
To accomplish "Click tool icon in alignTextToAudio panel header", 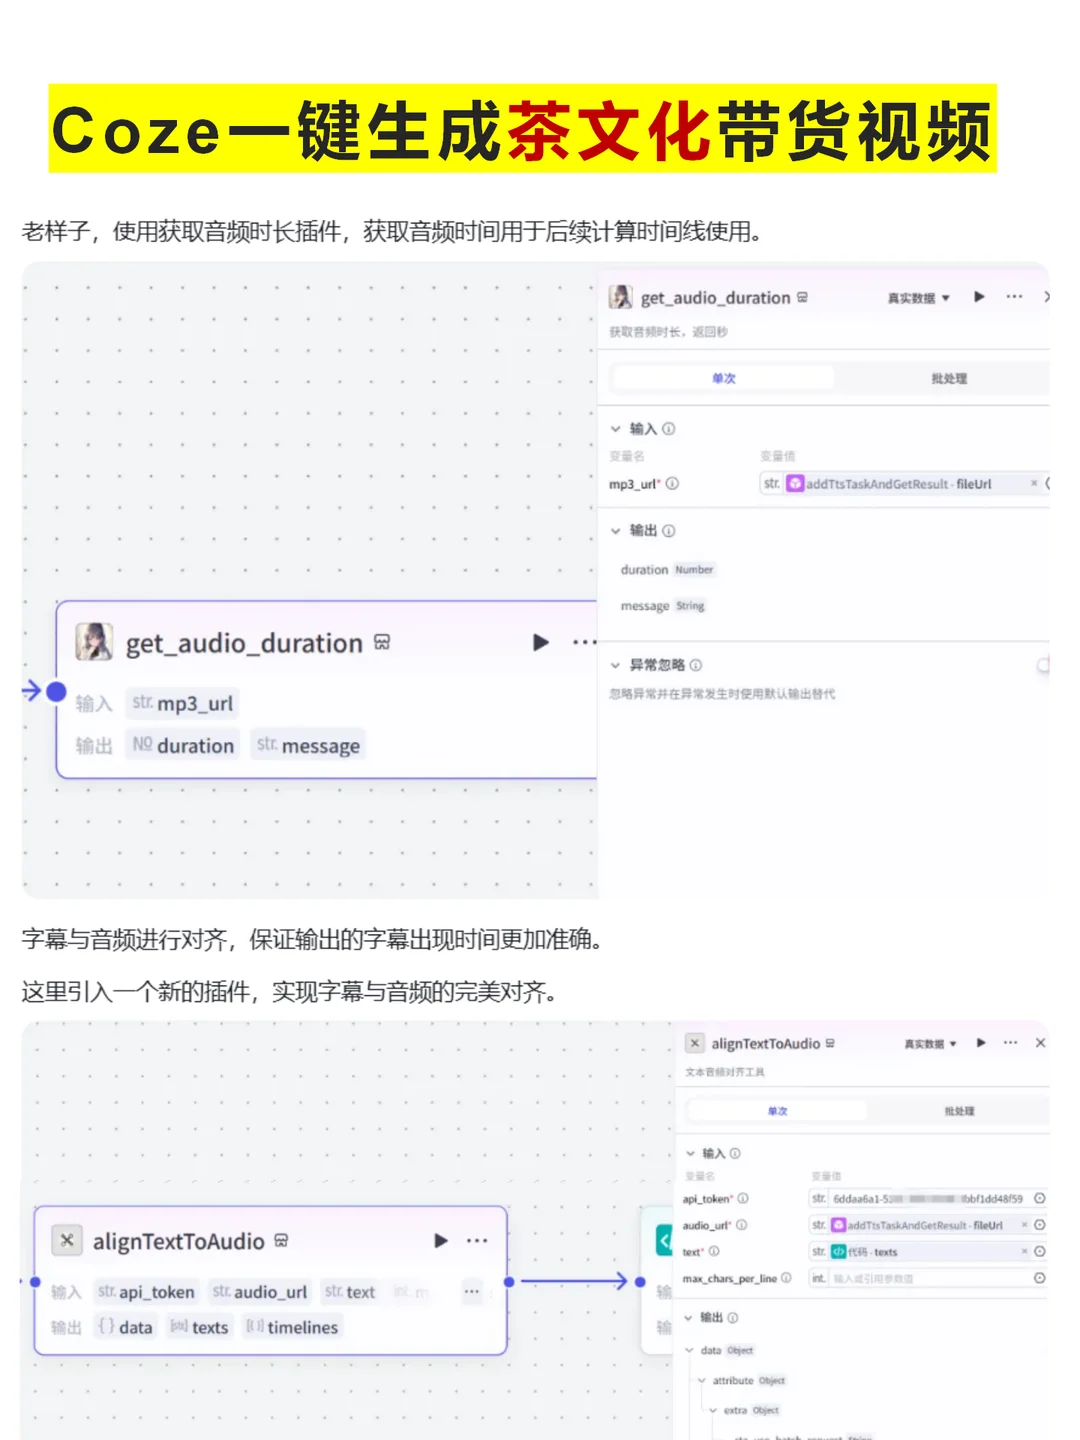I will tap(695, 1043).
